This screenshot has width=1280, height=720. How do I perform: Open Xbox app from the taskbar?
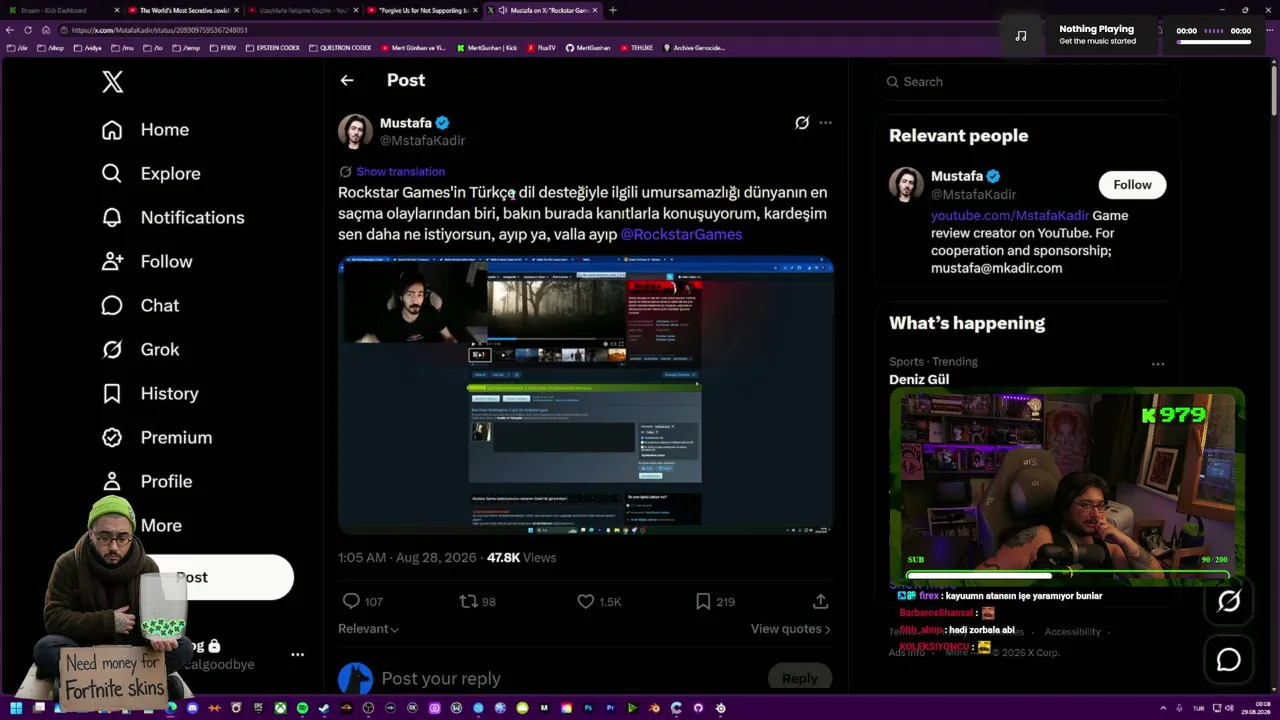[x=280, y=708]
